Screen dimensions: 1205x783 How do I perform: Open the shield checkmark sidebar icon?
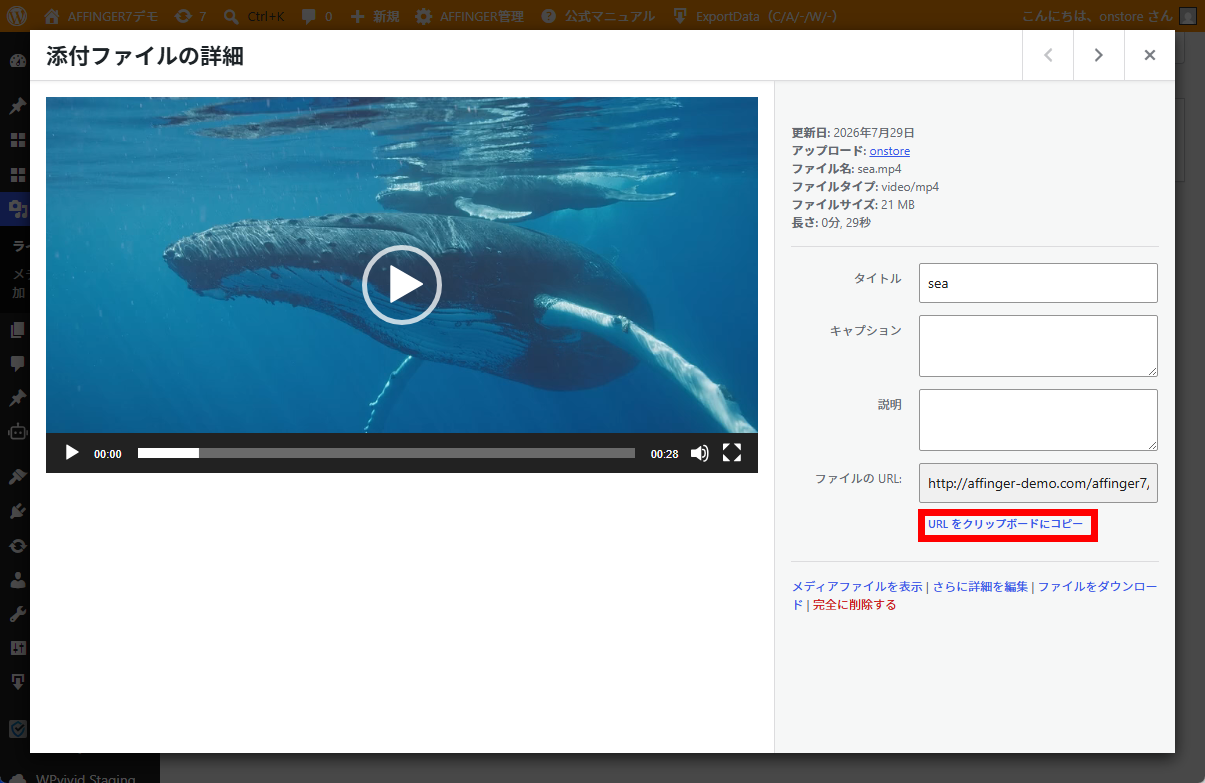click(x=17, y=728)
